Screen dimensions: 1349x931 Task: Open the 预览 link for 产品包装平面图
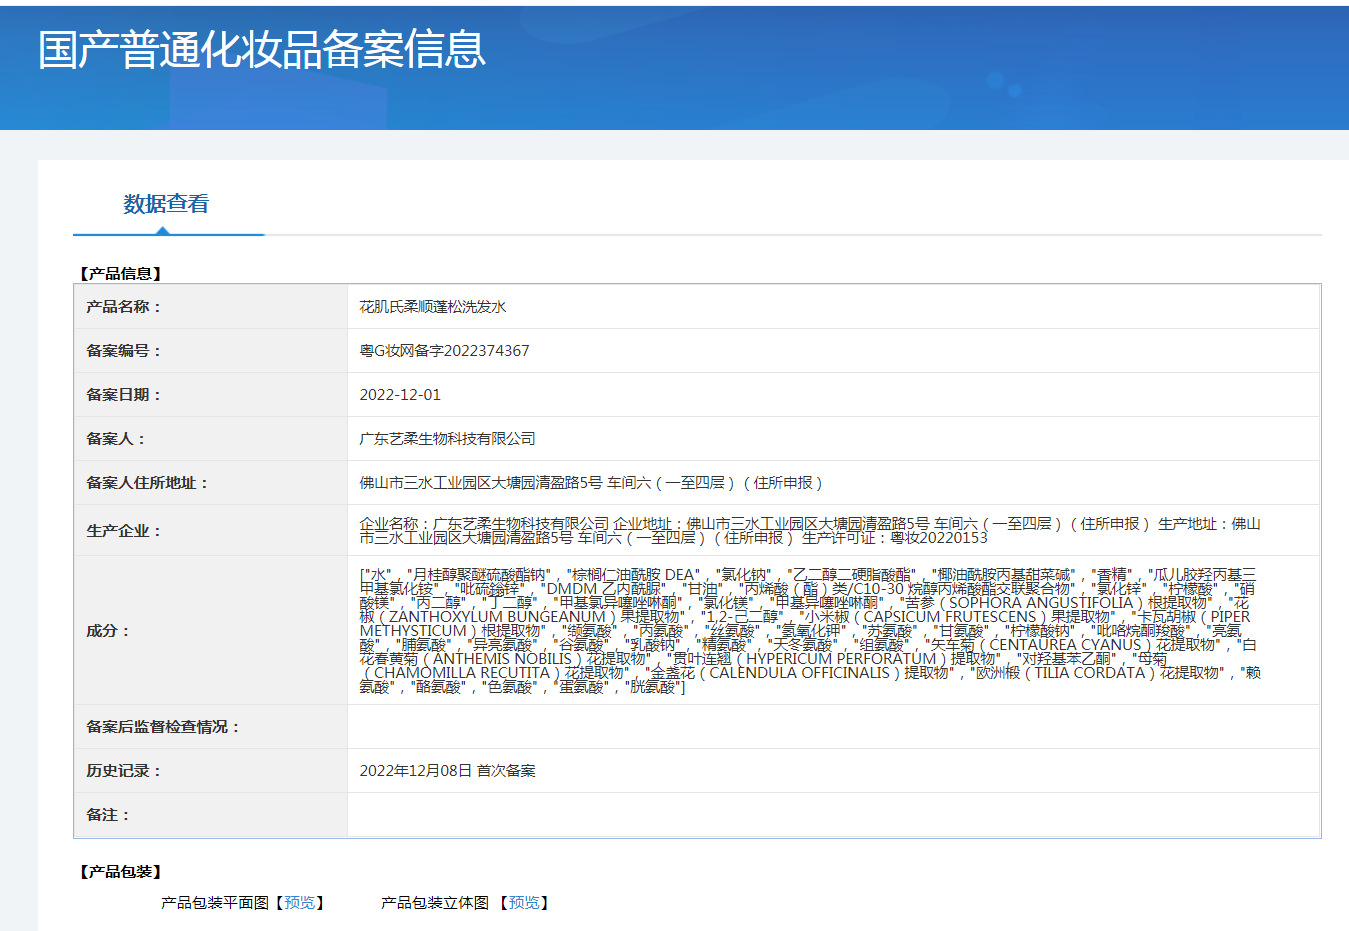[x=300, y=903]
